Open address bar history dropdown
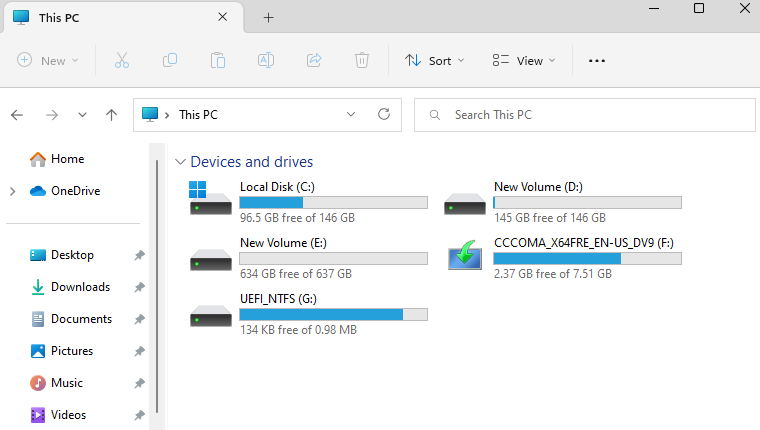 point(351,114)
